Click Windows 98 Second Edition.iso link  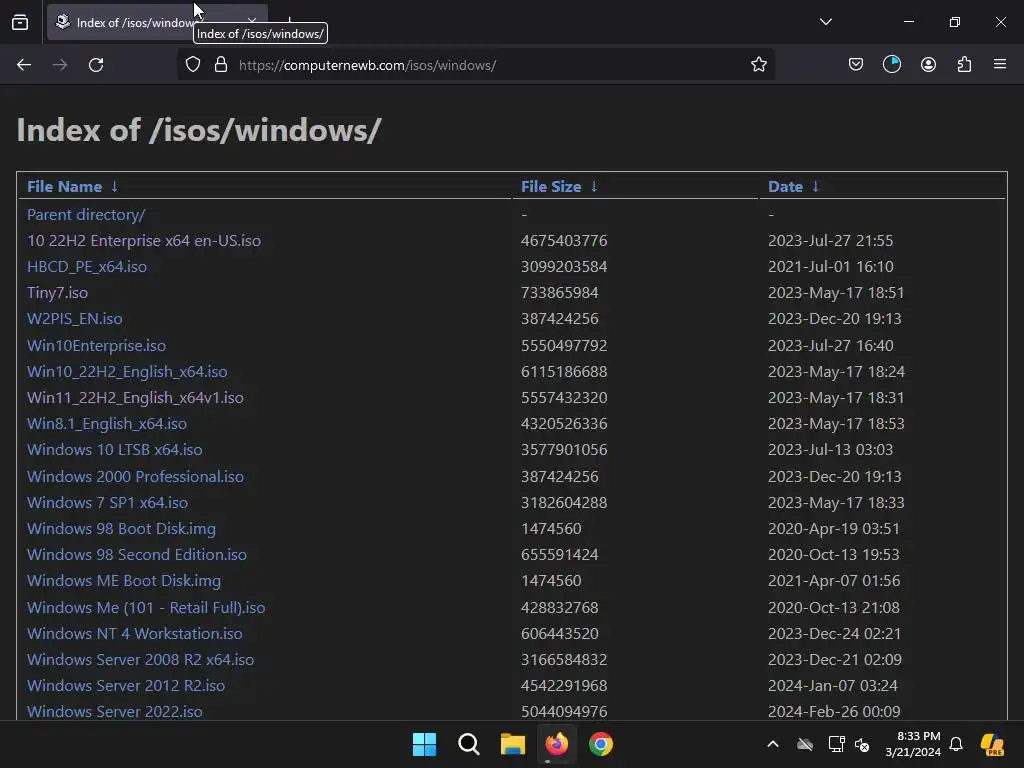point(136,555)
